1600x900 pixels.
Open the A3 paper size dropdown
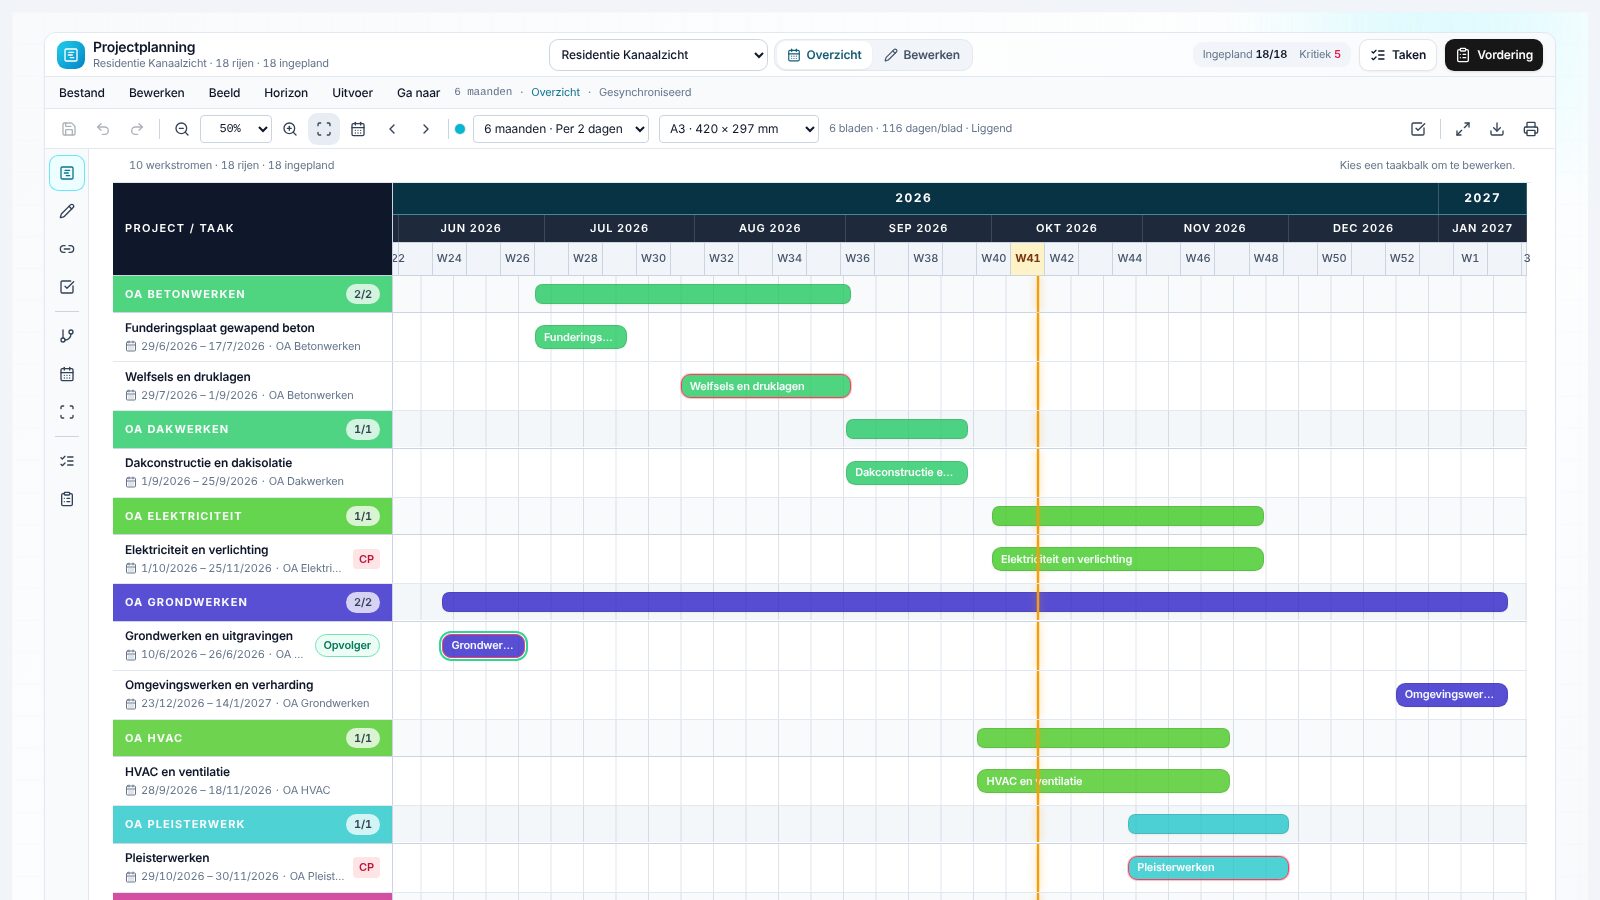point(739,129)
